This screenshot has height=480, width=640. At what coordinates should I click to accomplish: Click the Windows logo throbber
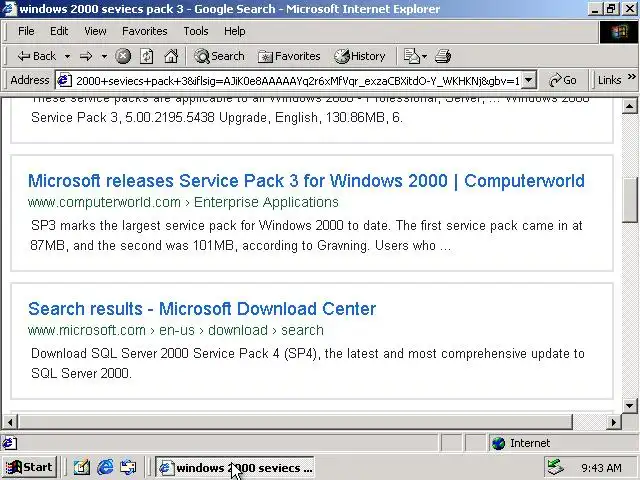(619, 32)
